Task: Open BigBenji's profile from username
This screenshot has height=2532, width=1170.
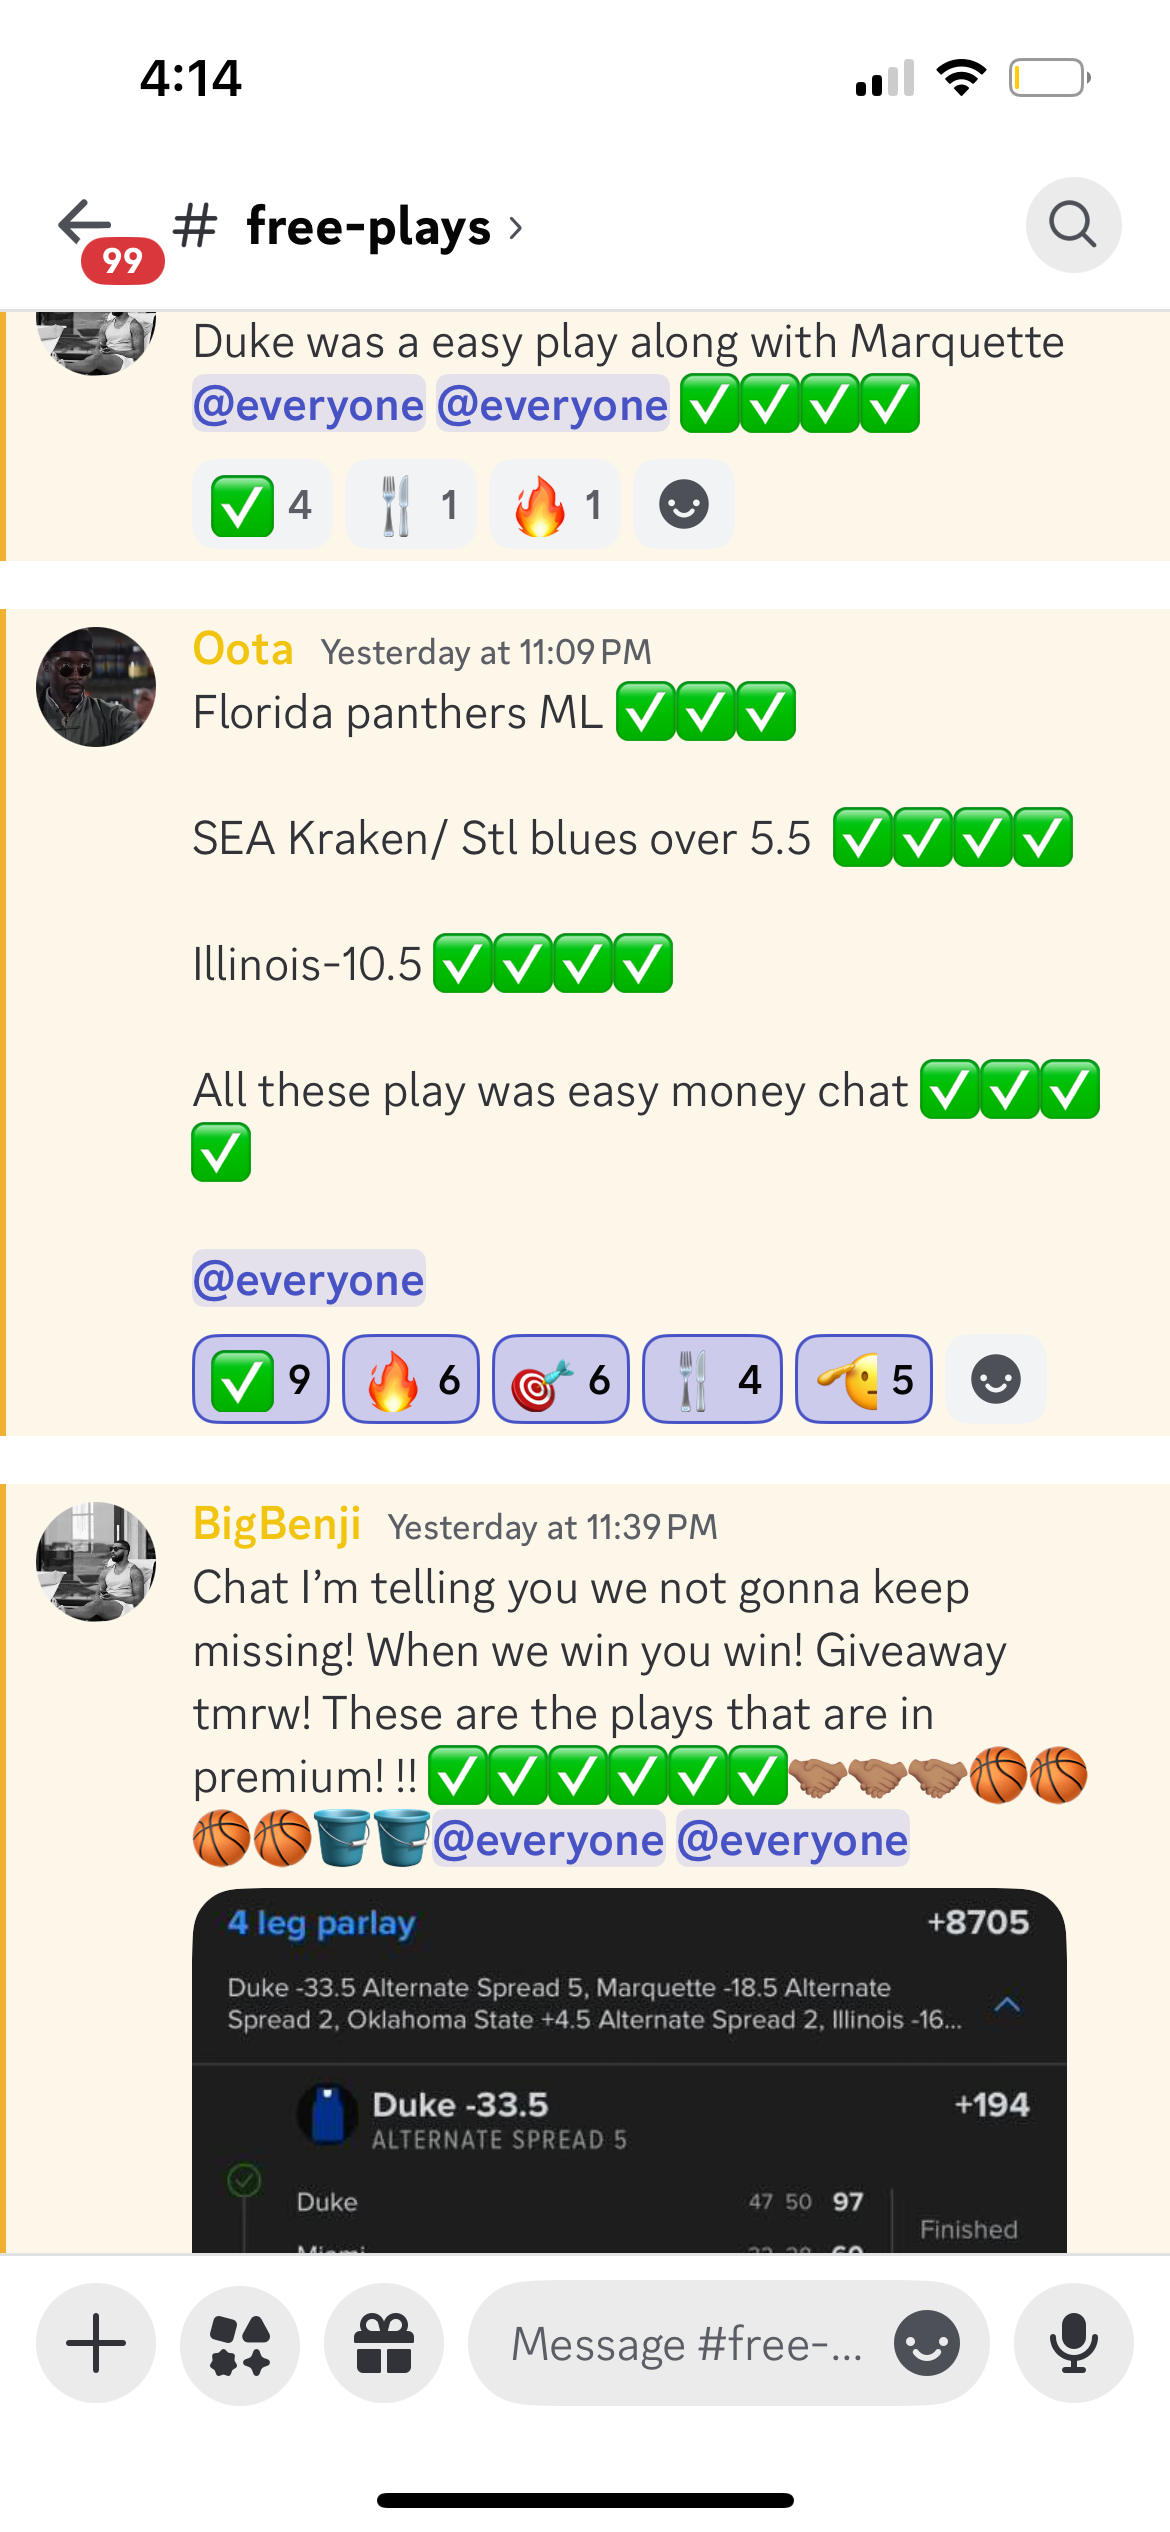Action: tap(277, 1525)
